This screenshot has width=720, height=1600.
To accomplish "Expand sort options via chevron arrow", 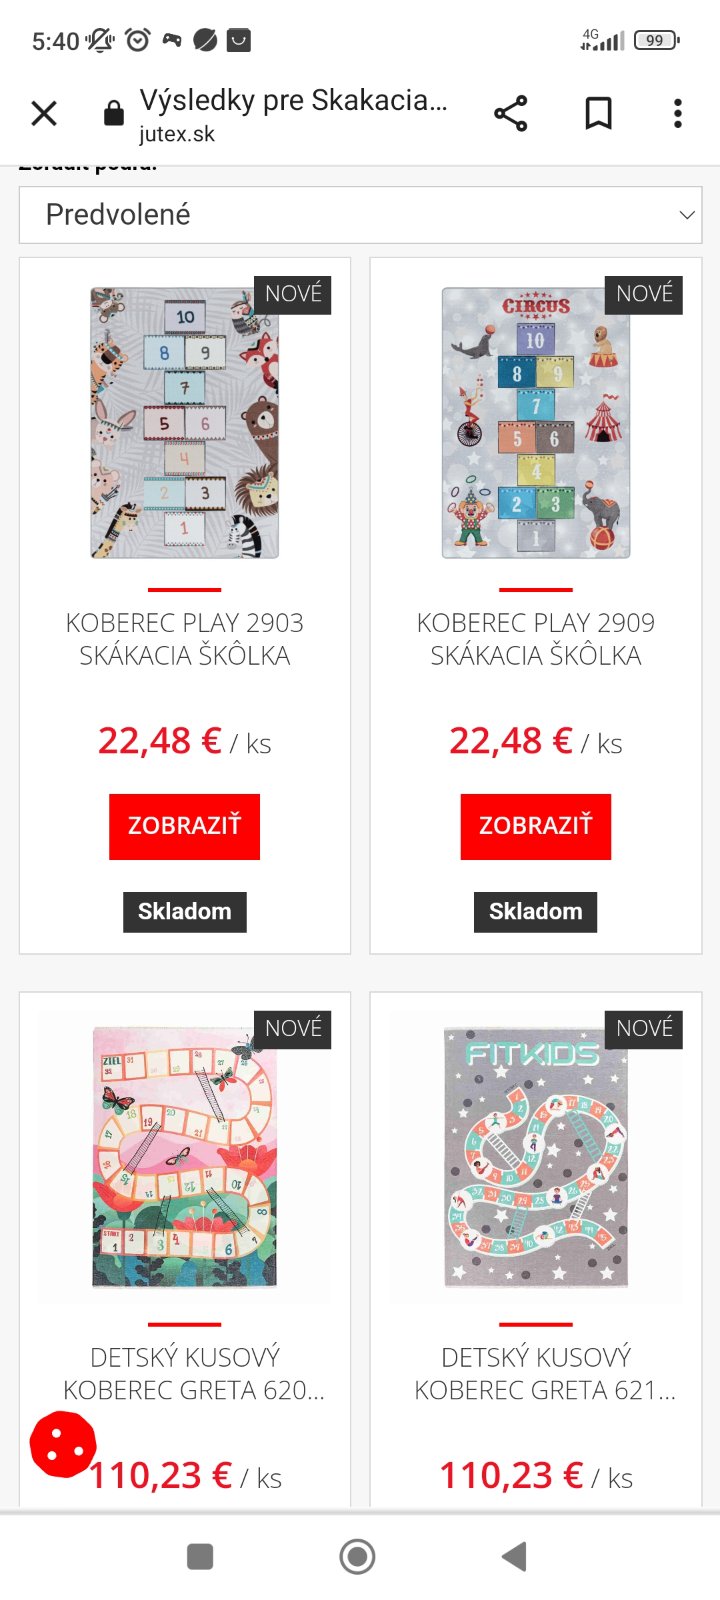I will pyautogui.click(x=686, y=215).
